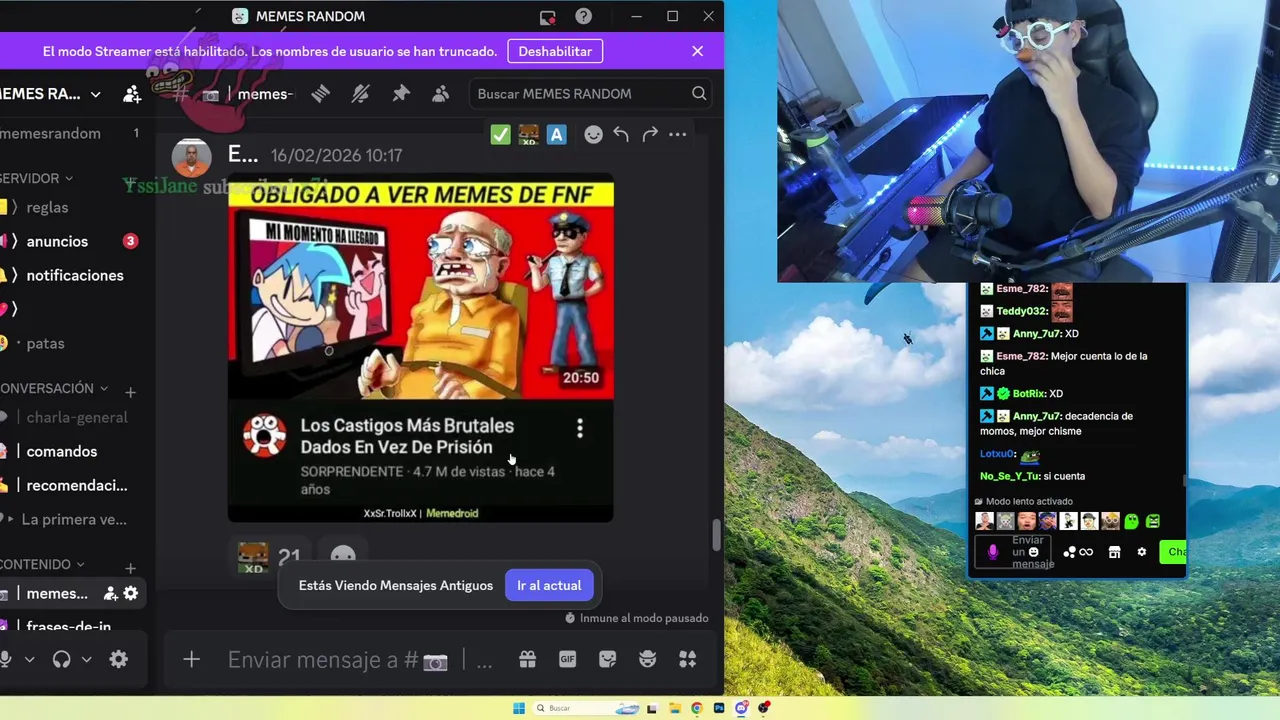Create channel in CONVERSACIÓN with plus
This screenshot has width=1280, height=720.
pyautogui.click(x=130, y=391)
